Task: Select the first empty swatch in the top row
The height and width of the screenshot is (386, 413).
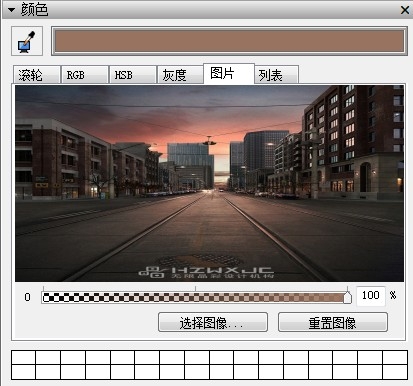Action: pyautogui.click(x=23, y=357)
